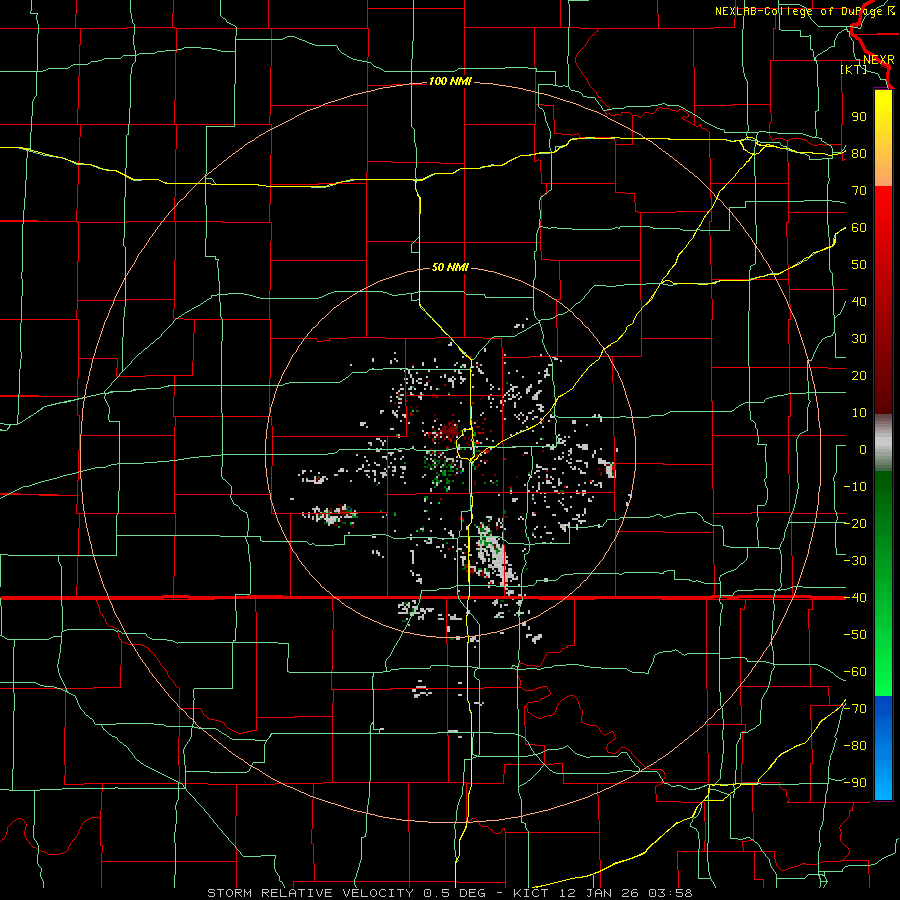Select the -70 value on velocity scale
Image resolution: width=900 pixels, height=900 pixels.
[855, 709]
